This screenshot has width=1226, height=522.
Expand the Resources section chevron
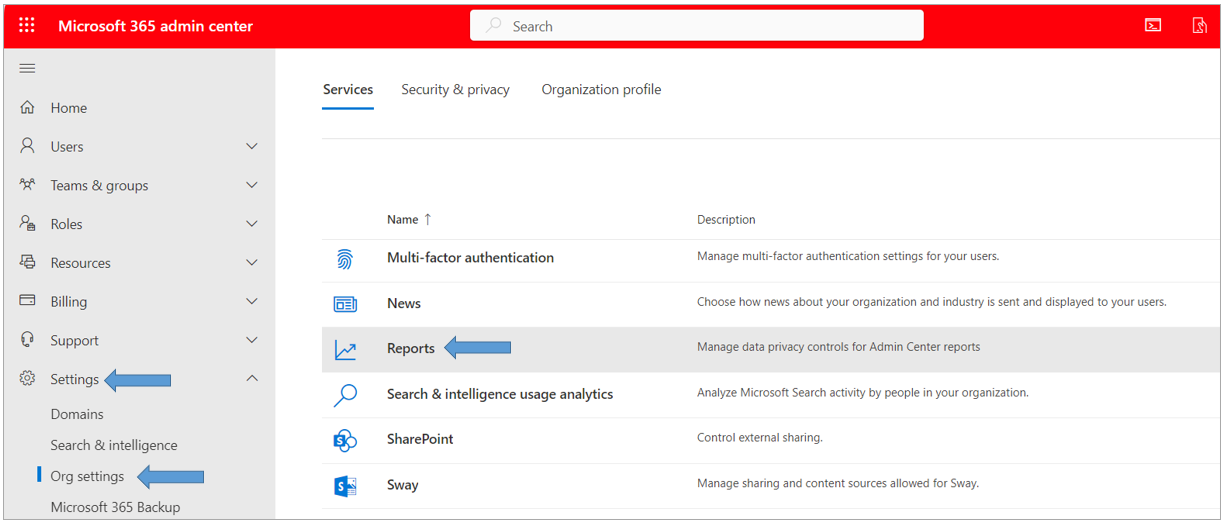(x=252, y=263)
